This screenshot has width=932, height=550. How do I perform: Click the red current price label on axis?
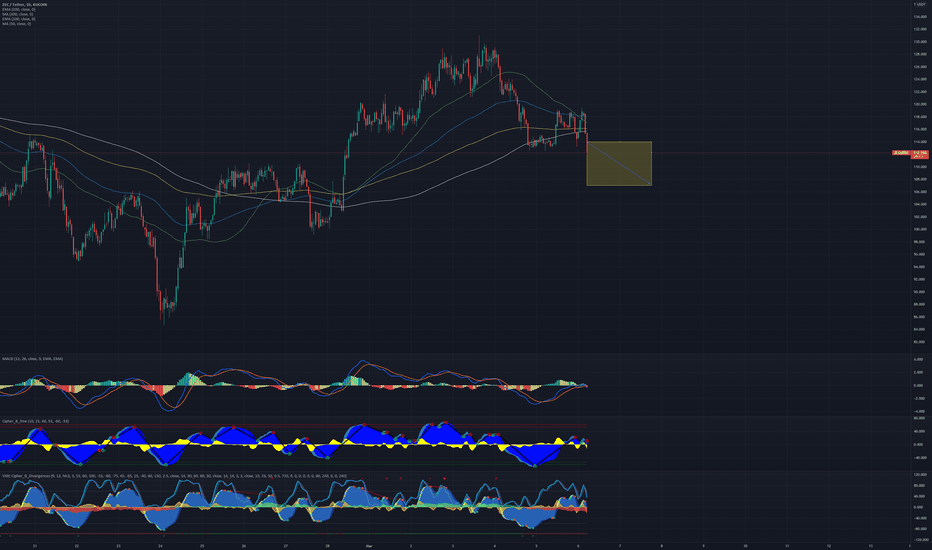[x=920, y=153]
